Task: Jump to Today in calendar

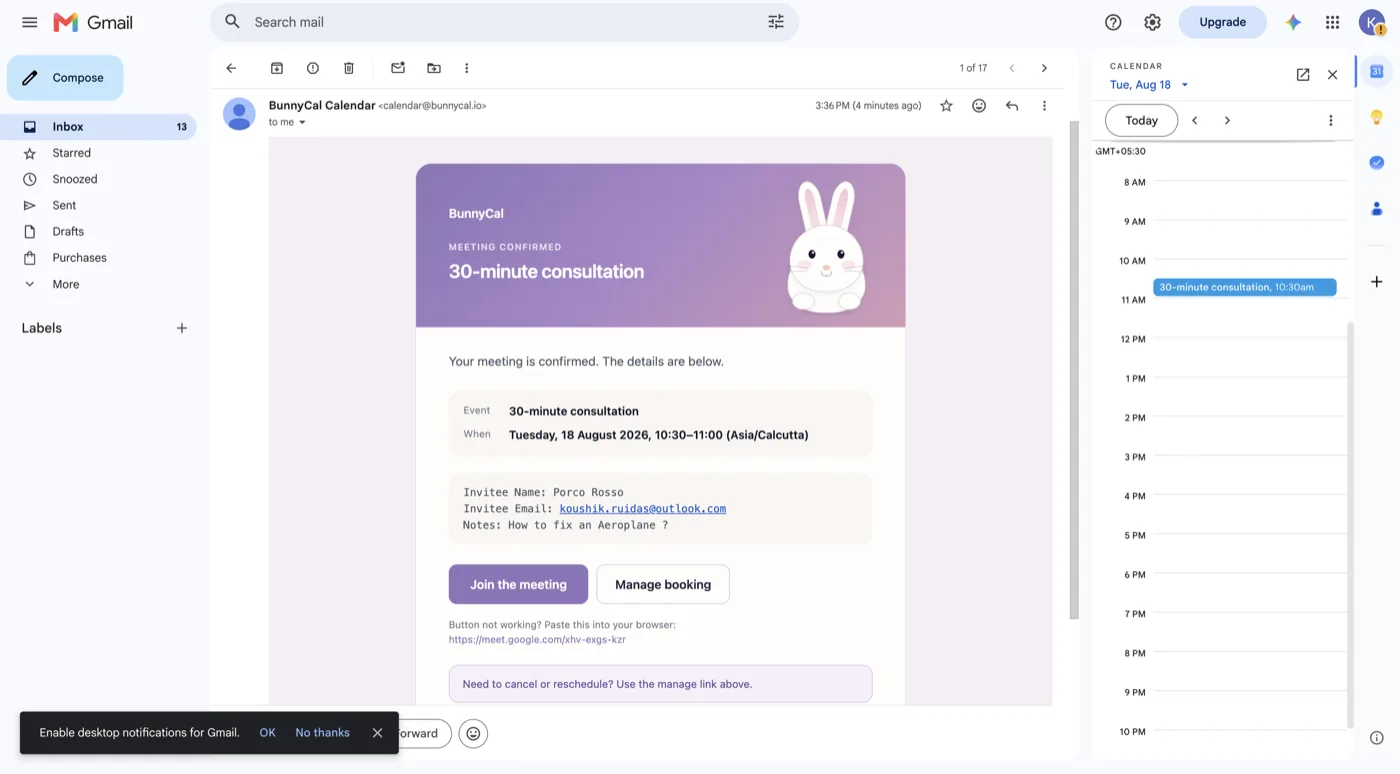Action: pyautogui.click(x=1141, y=120)
